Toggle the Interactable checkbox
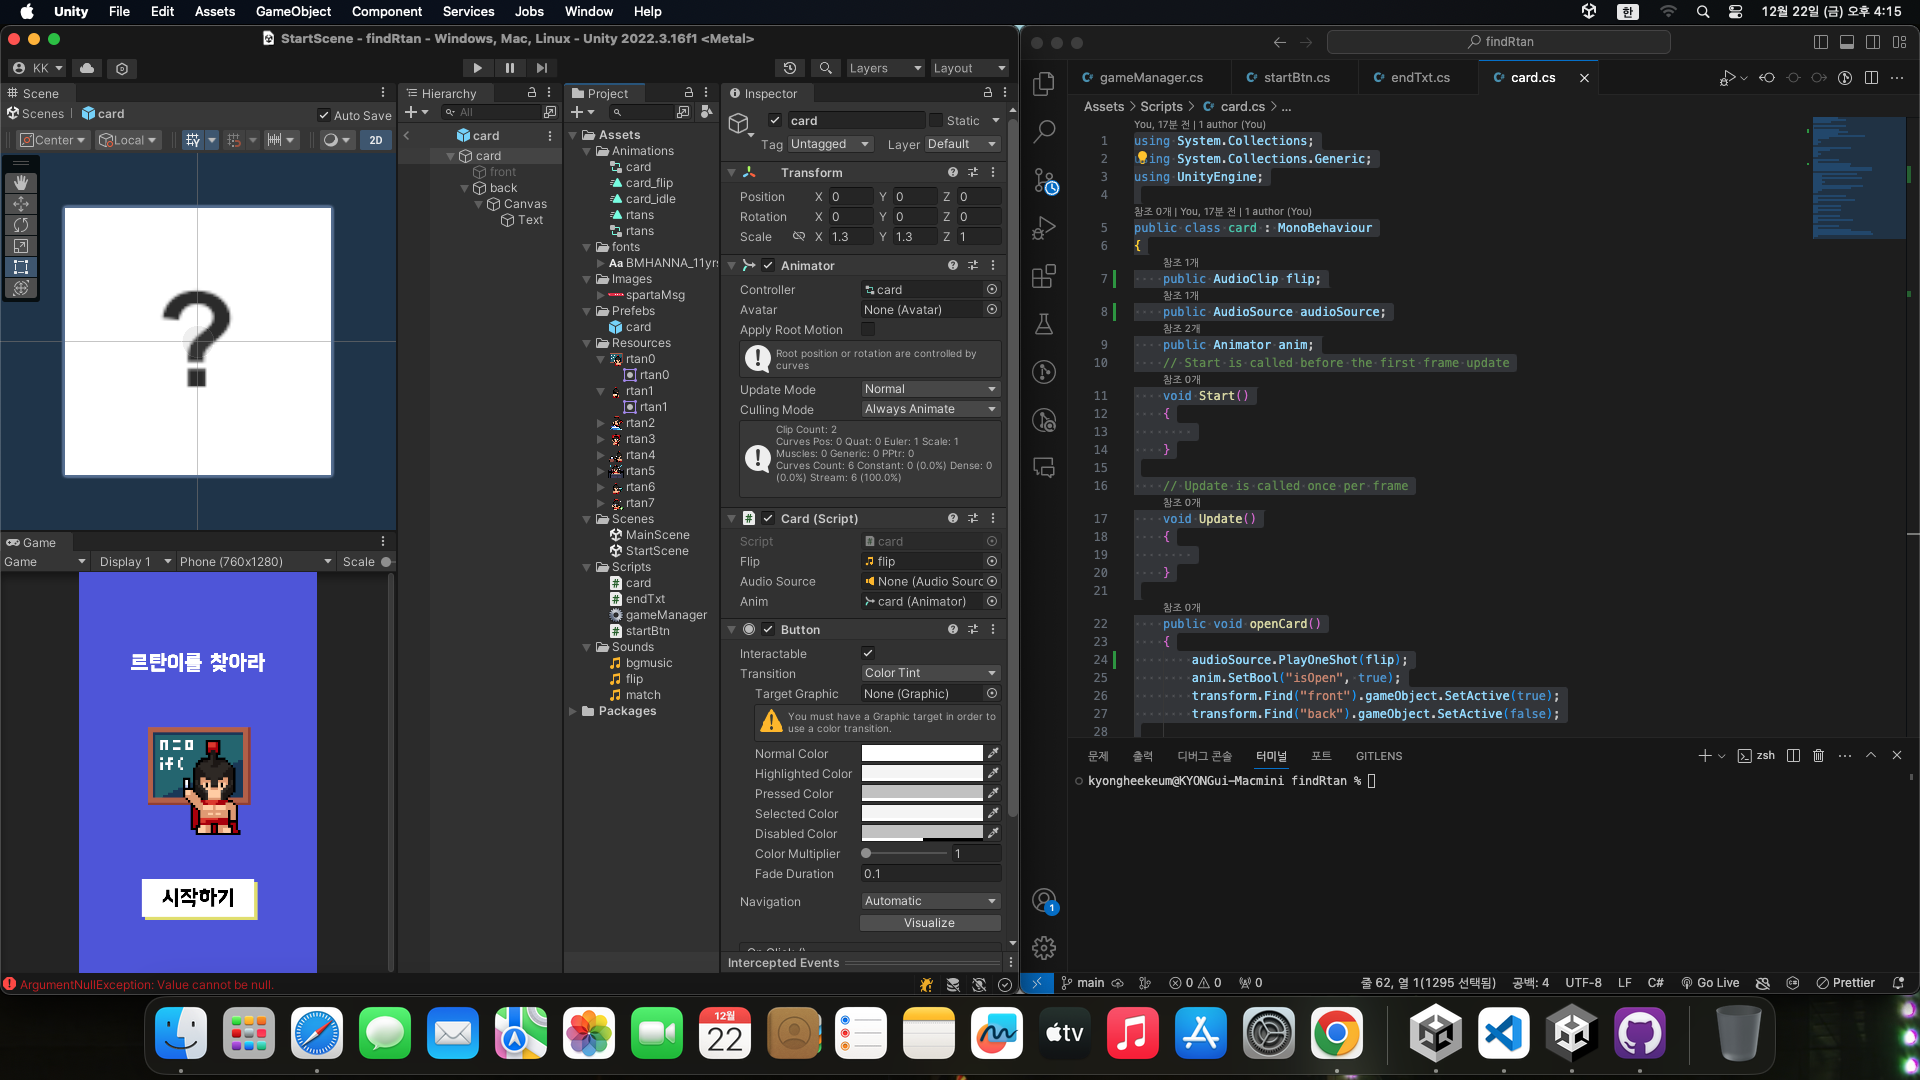This screenshot has width=1920, height=1080. pos(868,653)
